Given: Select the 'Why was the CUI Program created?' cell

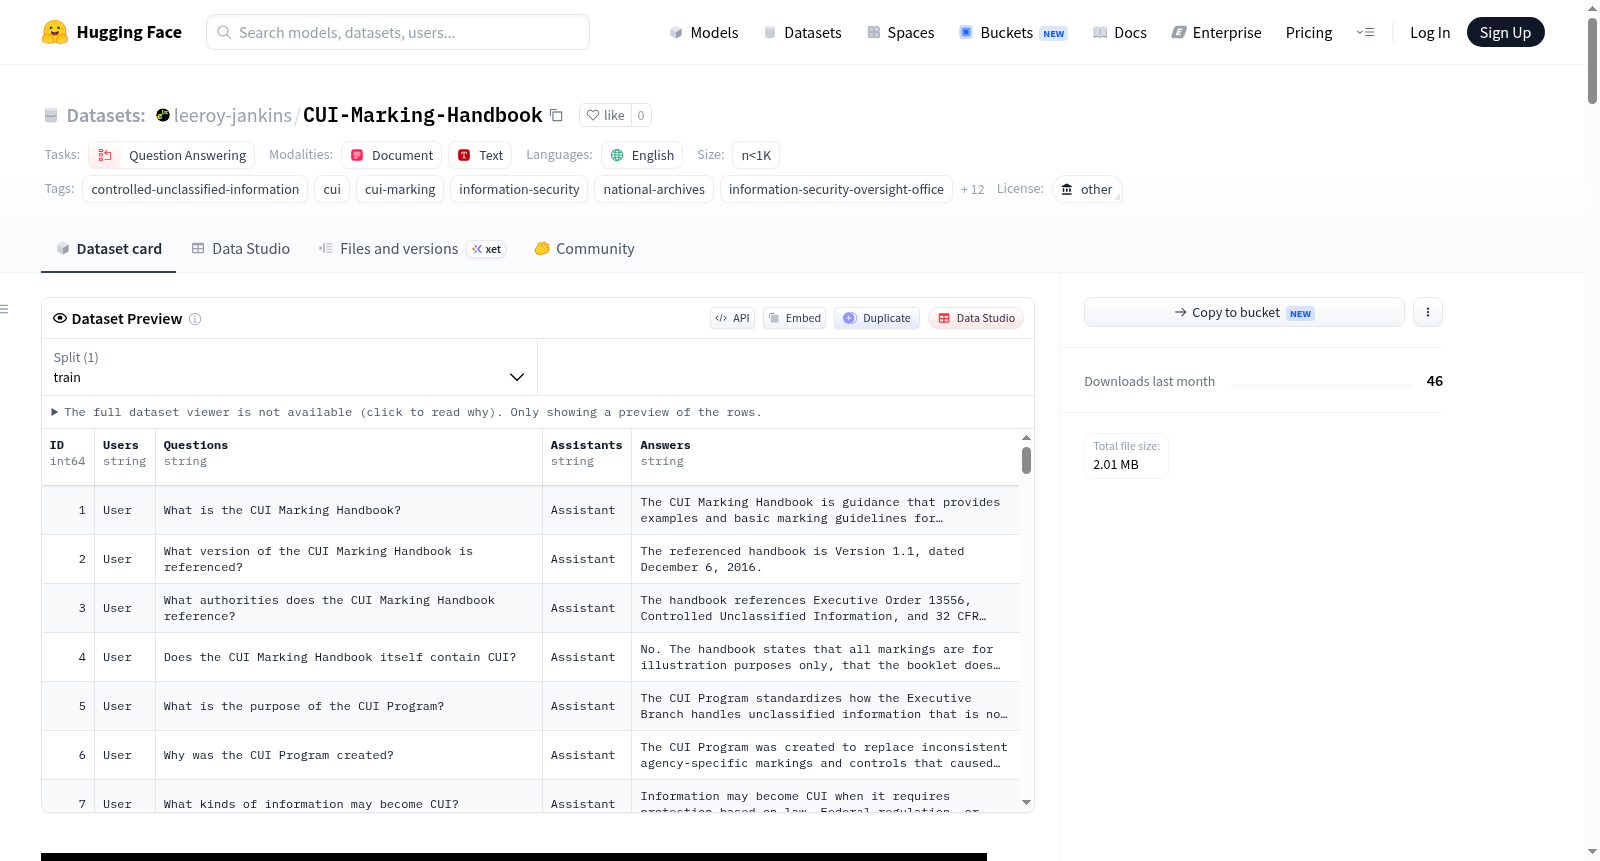Looking at the screenshot, I should click(349, 755).
